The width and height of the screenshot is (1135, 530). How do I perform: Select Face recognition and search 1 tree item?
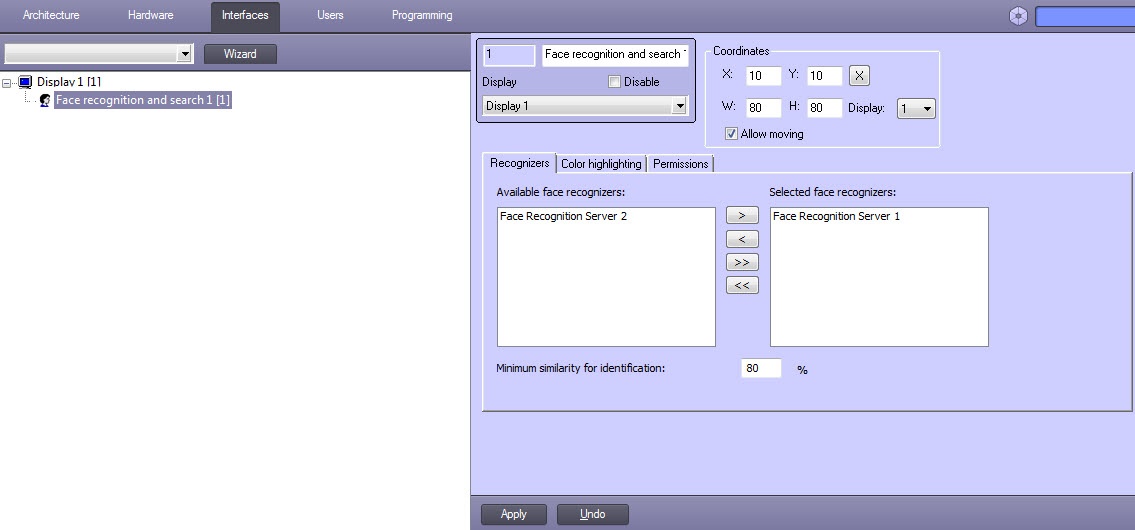click(143, 100)
